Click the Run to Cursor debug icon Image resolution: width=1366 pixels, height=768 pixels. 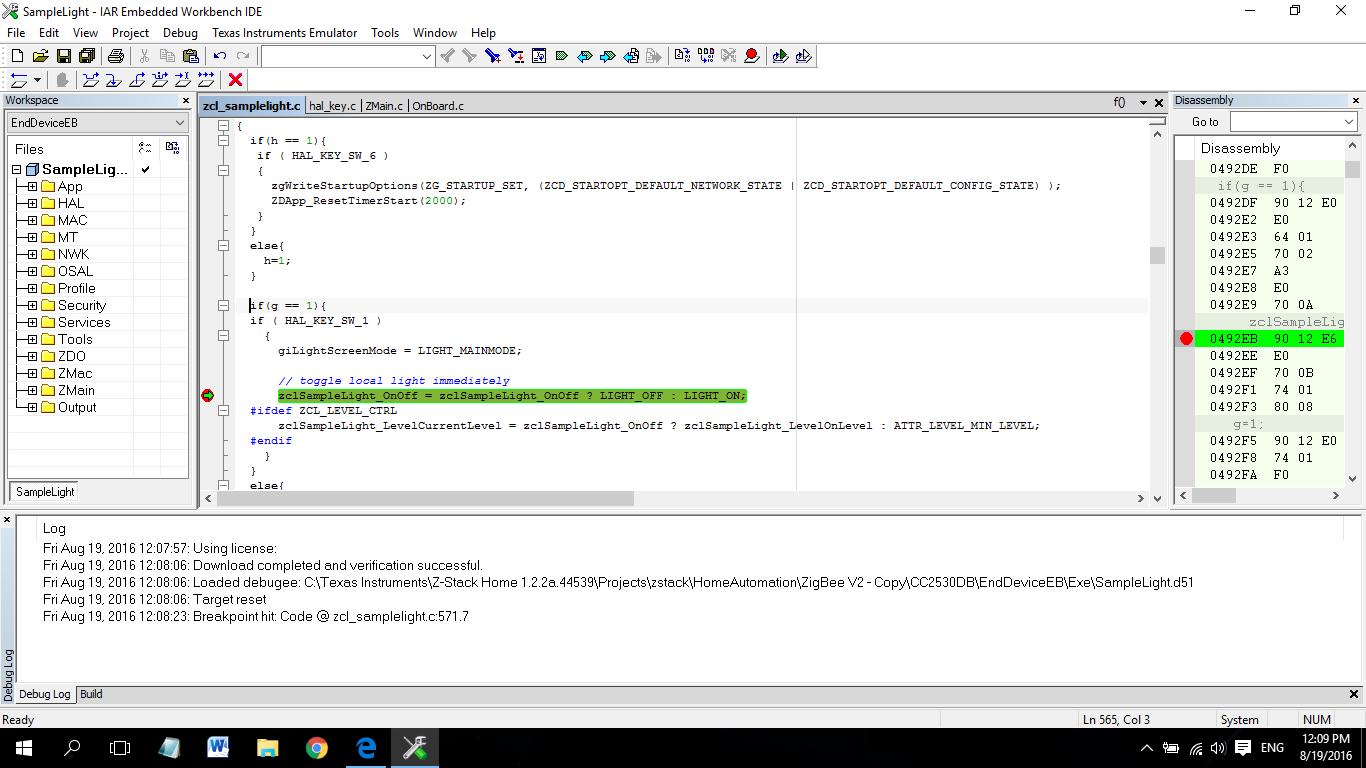[x=182, y=80]
